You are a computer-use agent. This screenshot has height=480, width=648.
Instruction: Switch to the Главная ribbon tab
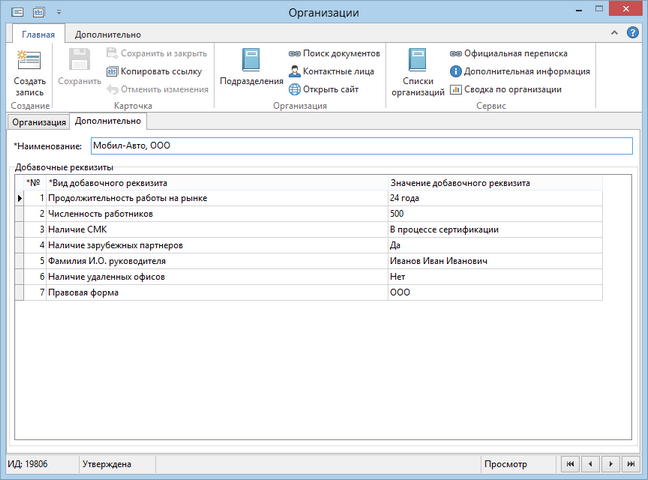[38, 34]
